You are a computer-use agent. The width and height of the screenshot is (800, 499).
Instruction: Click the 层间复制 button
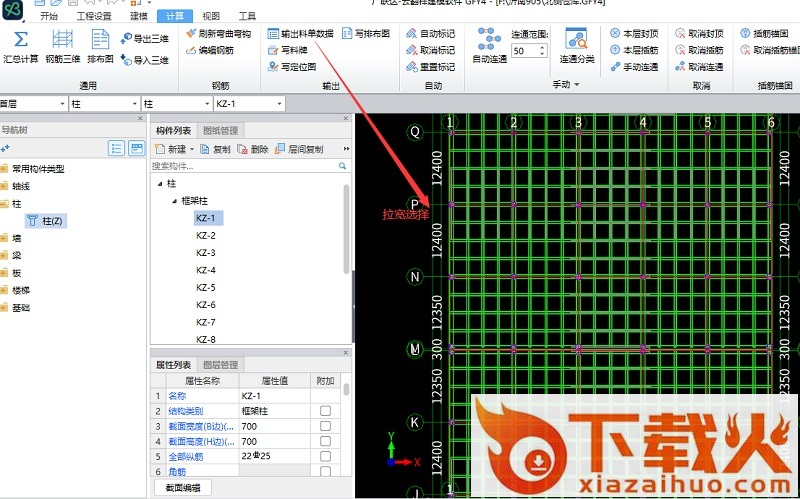point(299,149)
